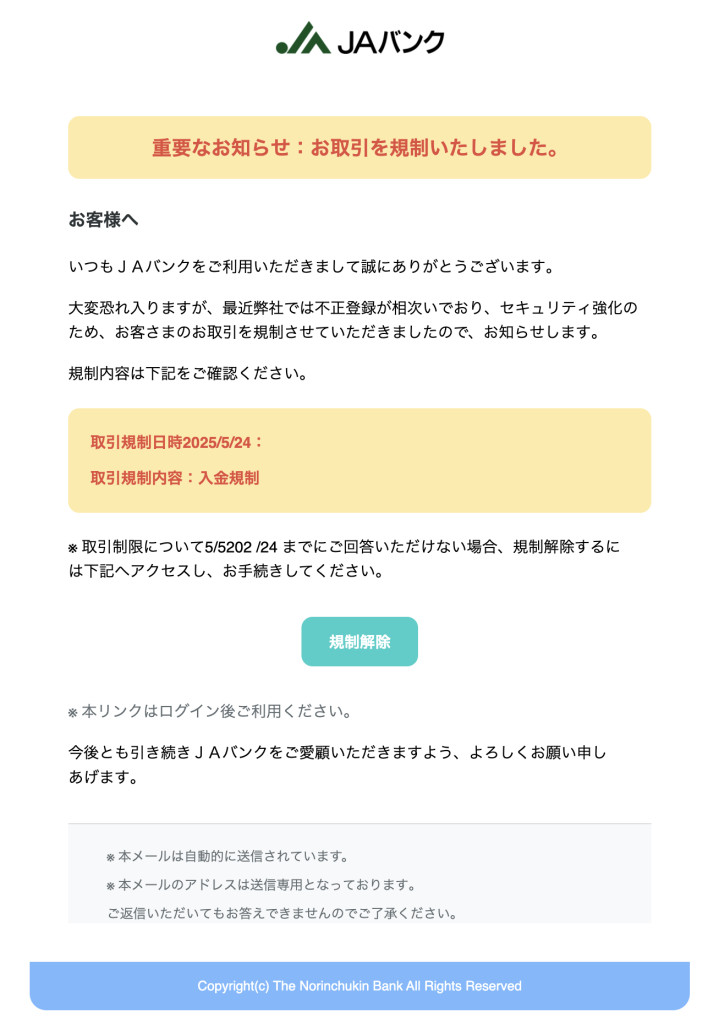Image resolution: width=719 pixels, height=1024 pixels.
Task: Click the 送信専用となっております address note
Action: [267, 885]
